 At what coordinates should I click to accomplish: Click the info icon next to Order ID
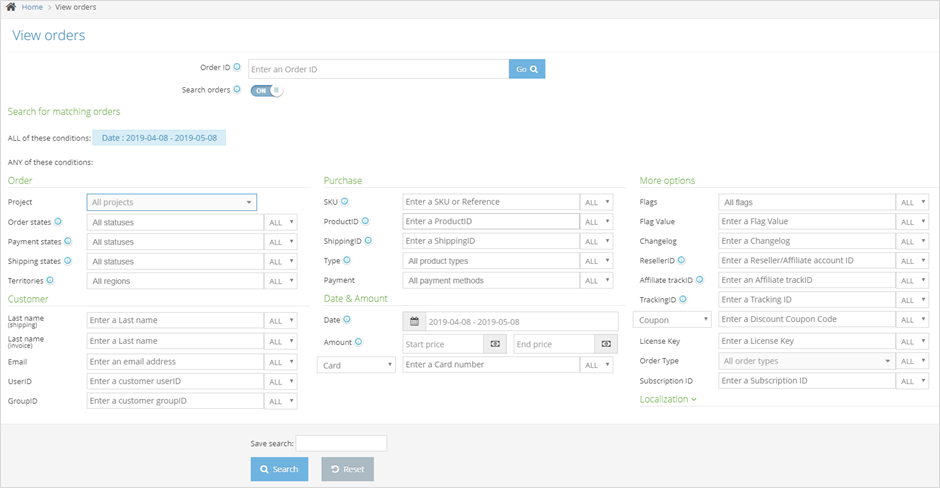pos(237,68)
